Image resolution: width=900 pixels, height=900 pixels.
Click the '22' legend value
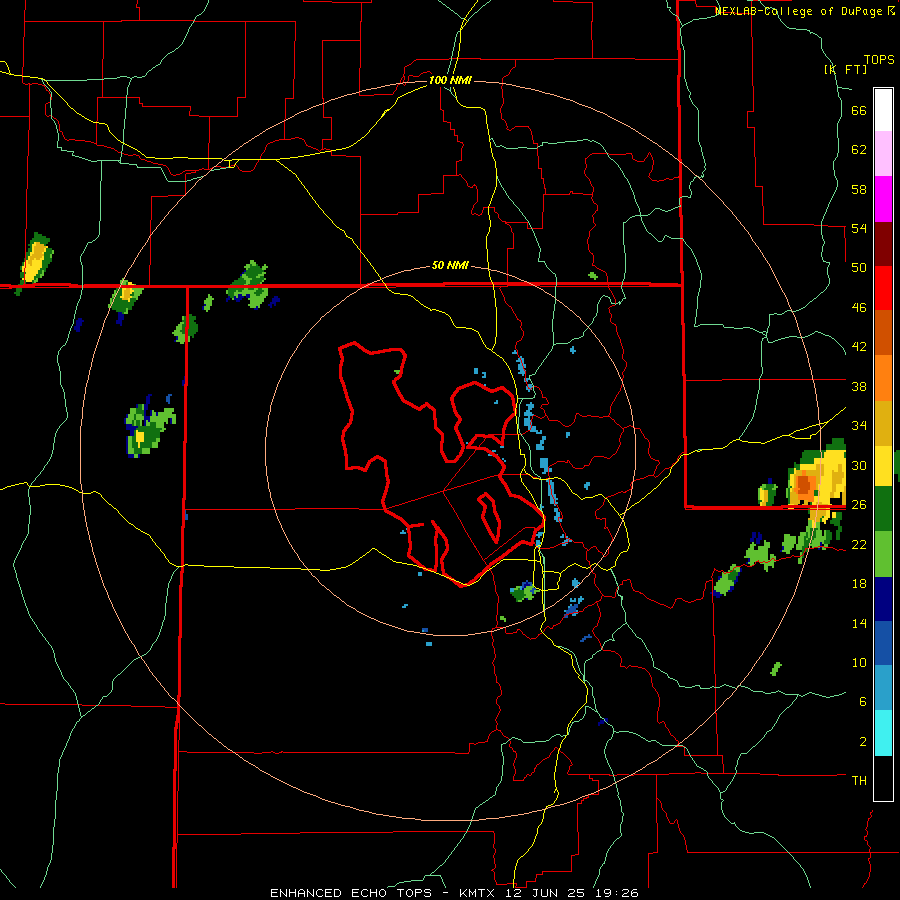859,544
